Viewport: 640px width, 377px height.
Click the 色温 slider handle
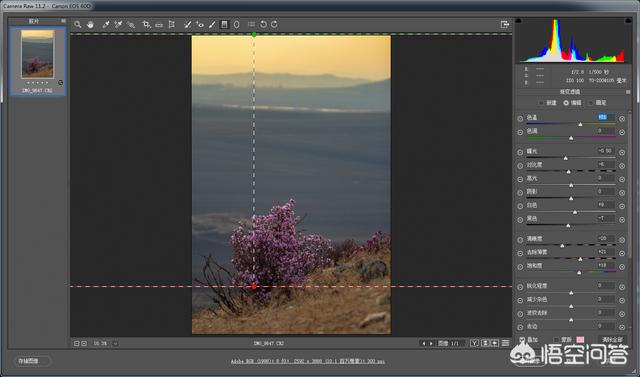pos(580,124)
